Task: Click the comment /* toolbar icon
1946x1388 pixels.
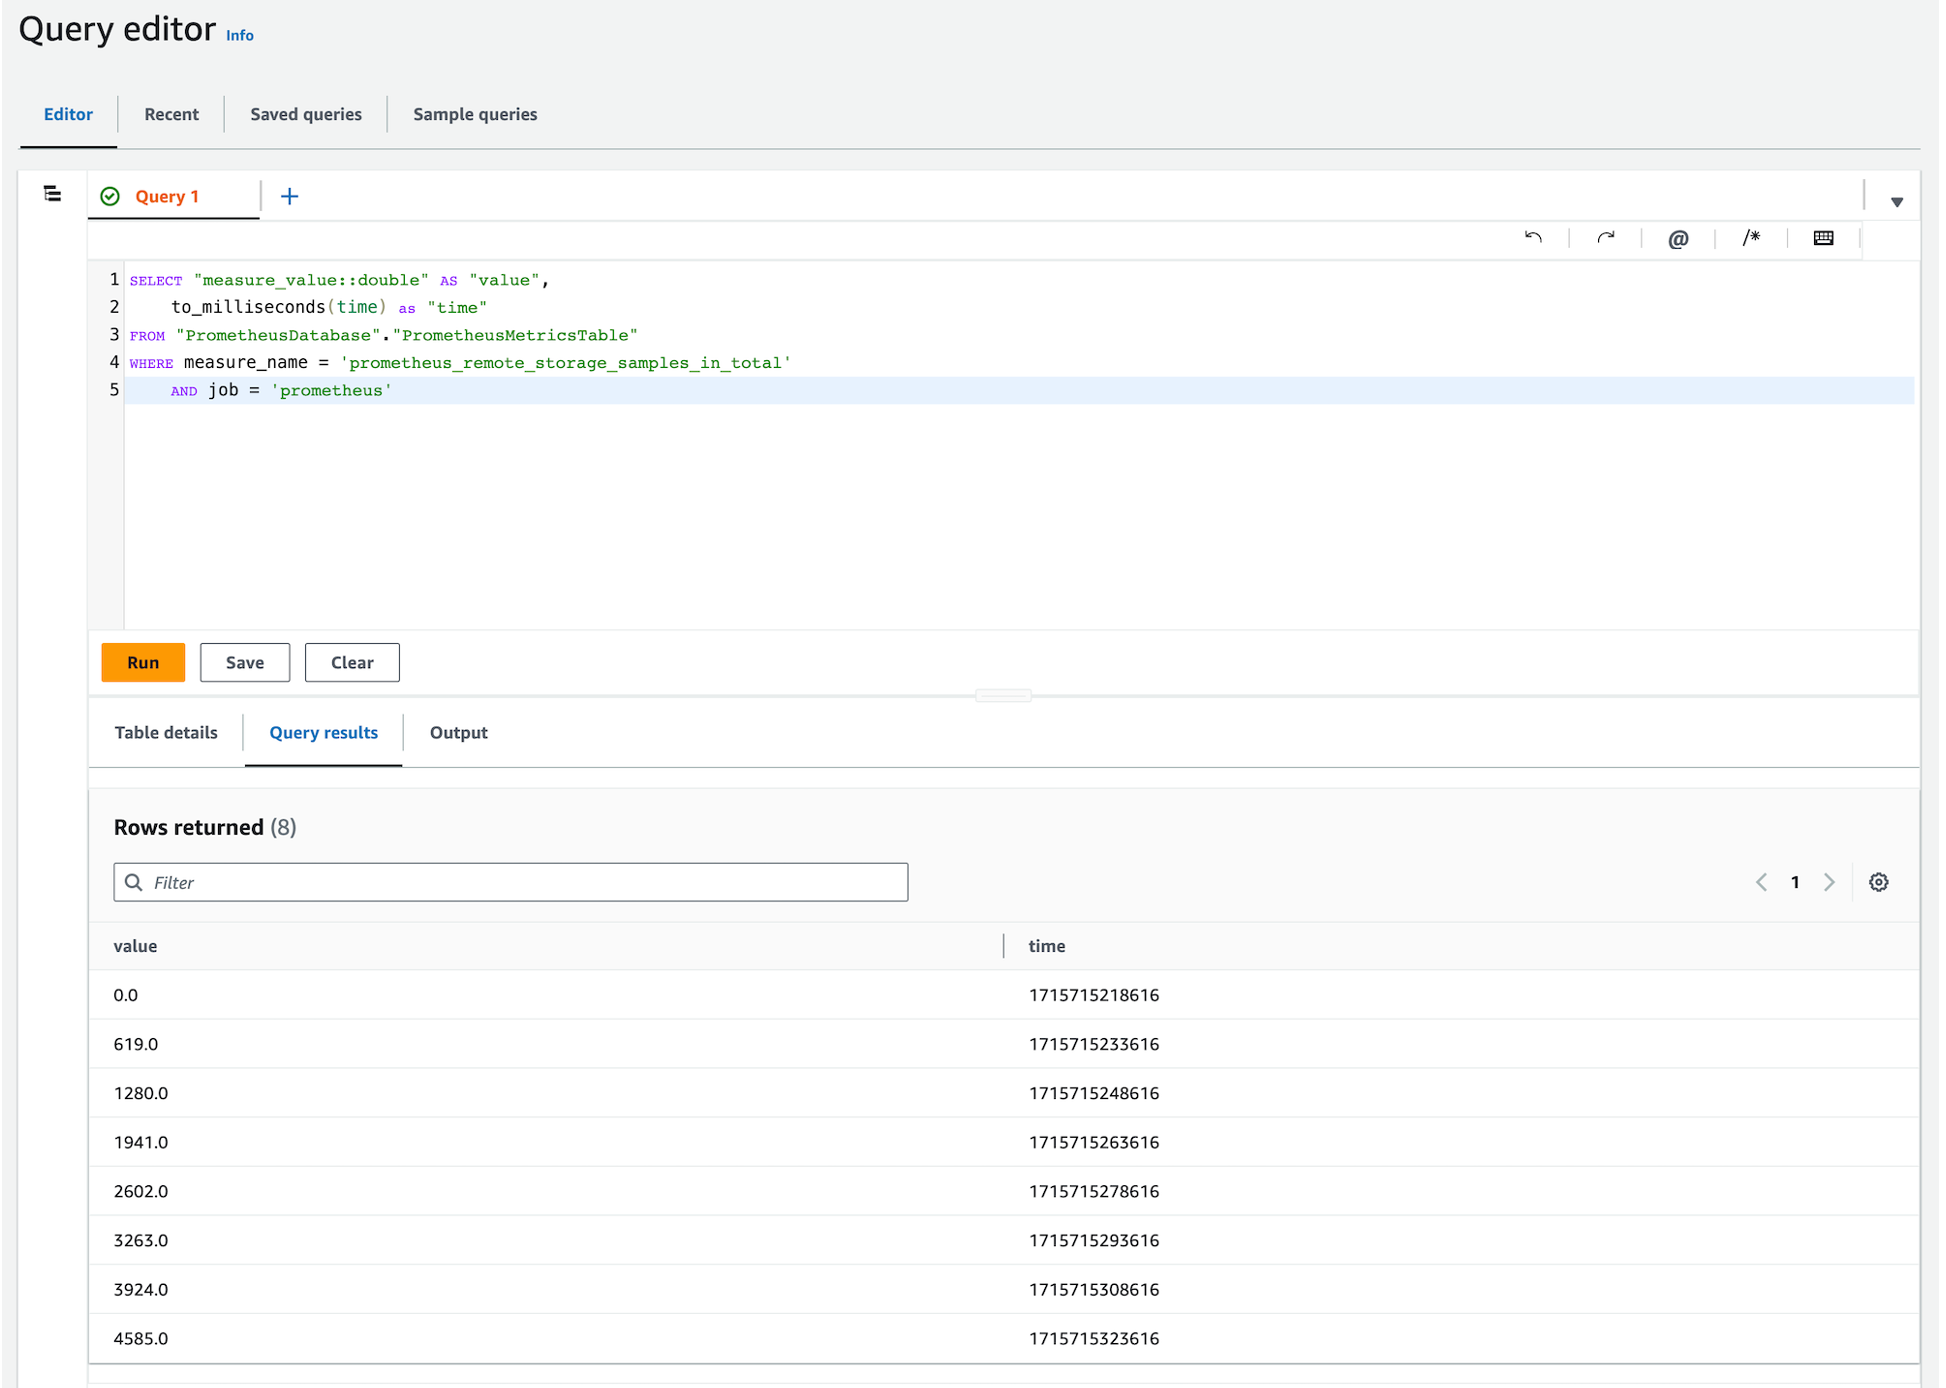Action: (1751, 238)
